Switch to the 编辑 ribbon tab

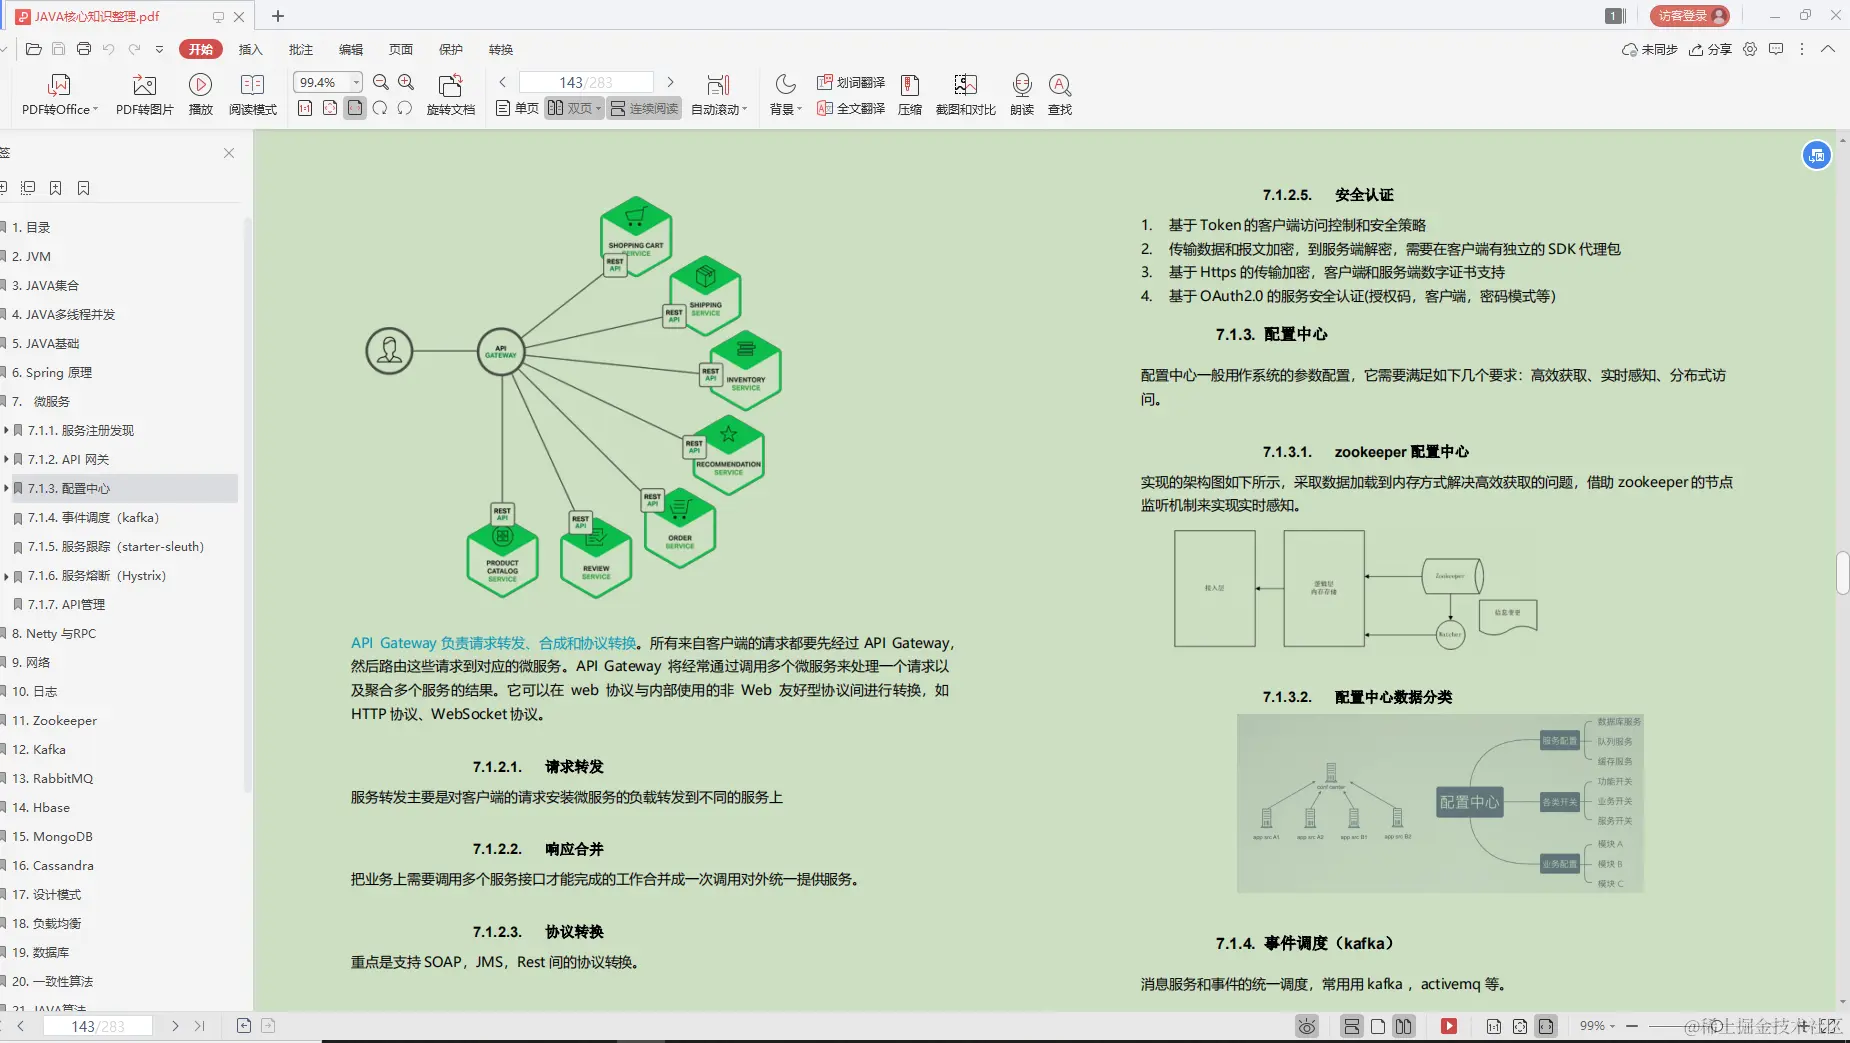click(350, 49)
